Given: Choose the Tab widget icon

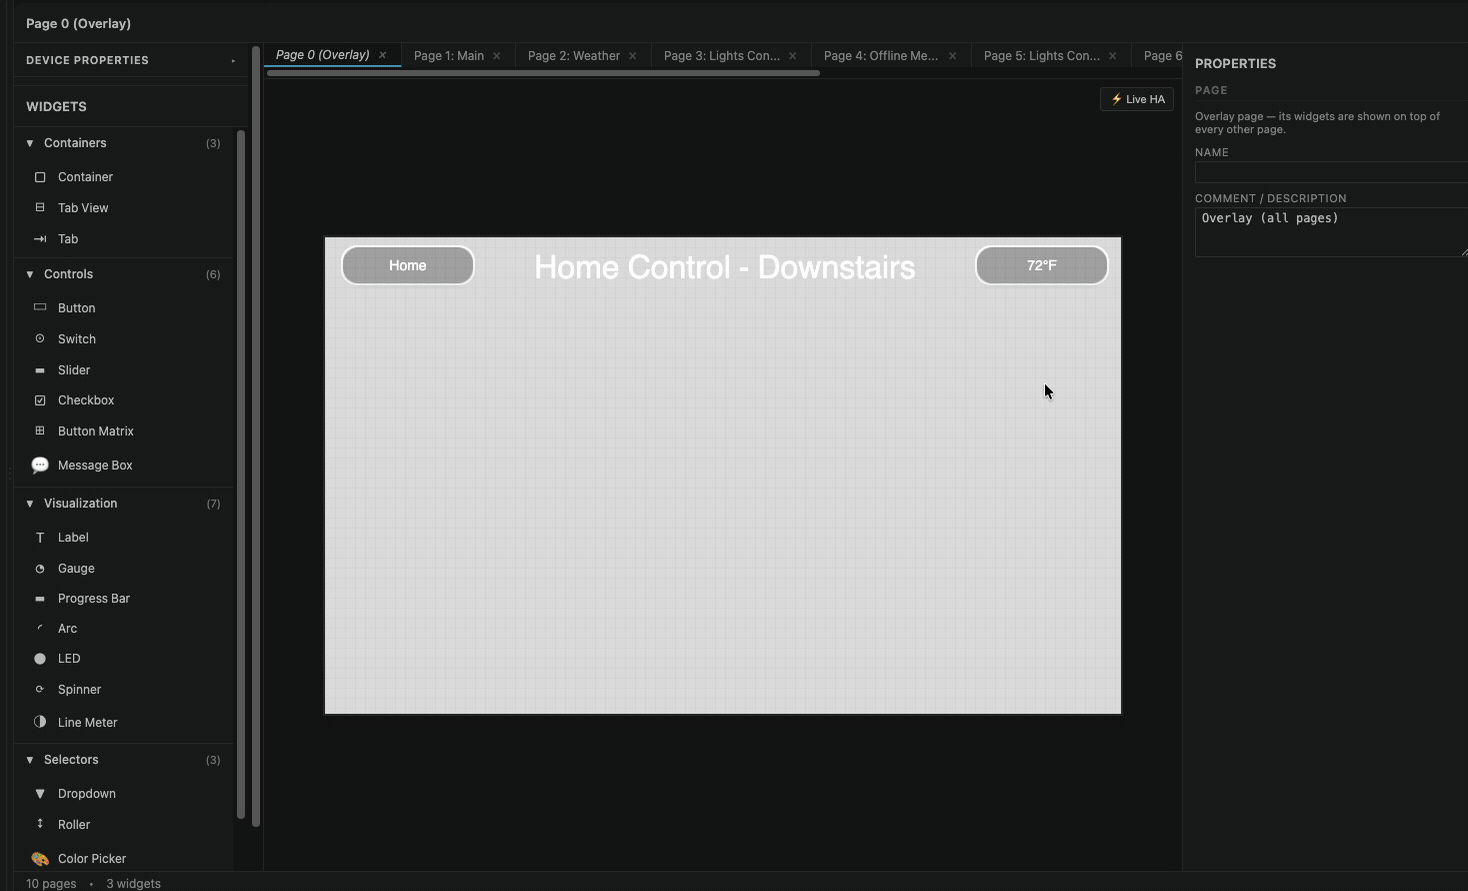Looking at the screenshot, I should pos(40,239).
